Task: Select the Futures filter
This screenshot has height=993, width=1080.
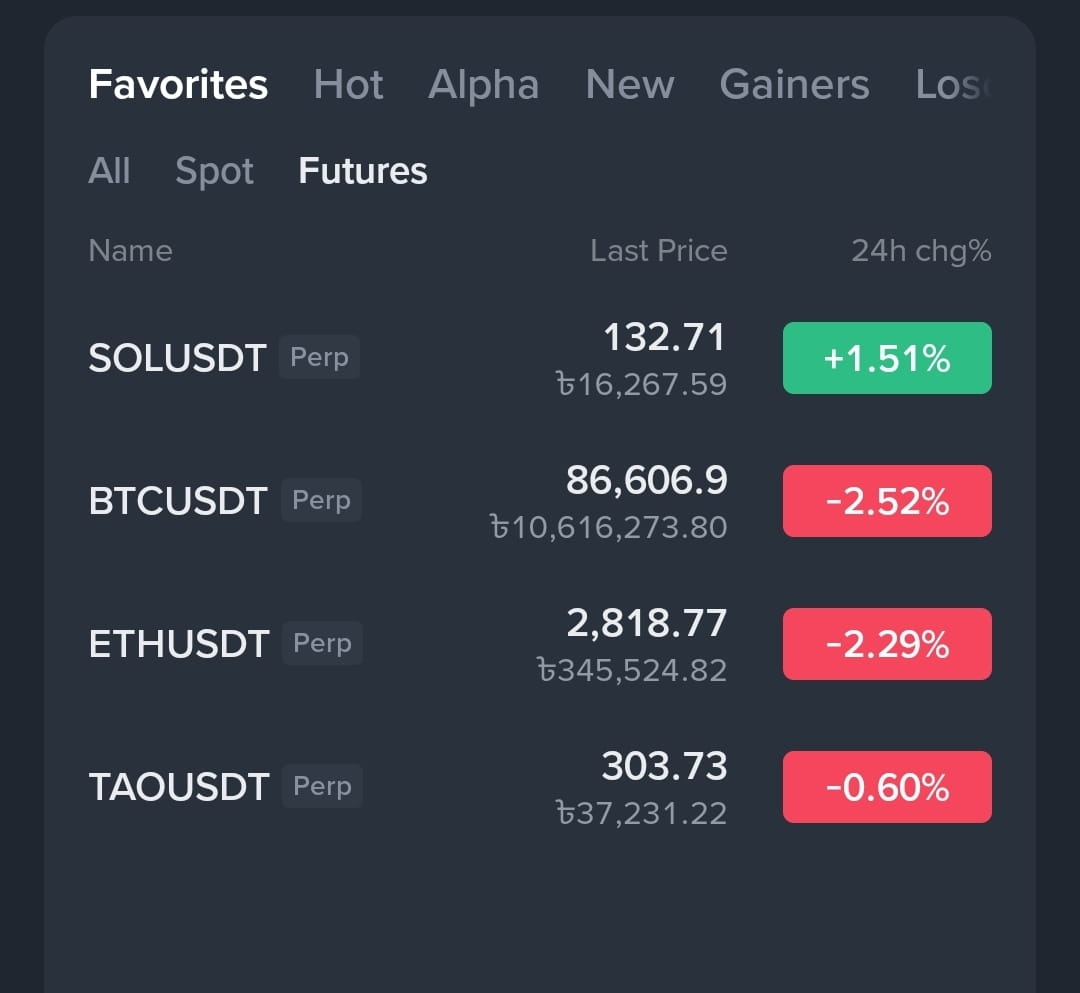Action: (x=363, y=170)
